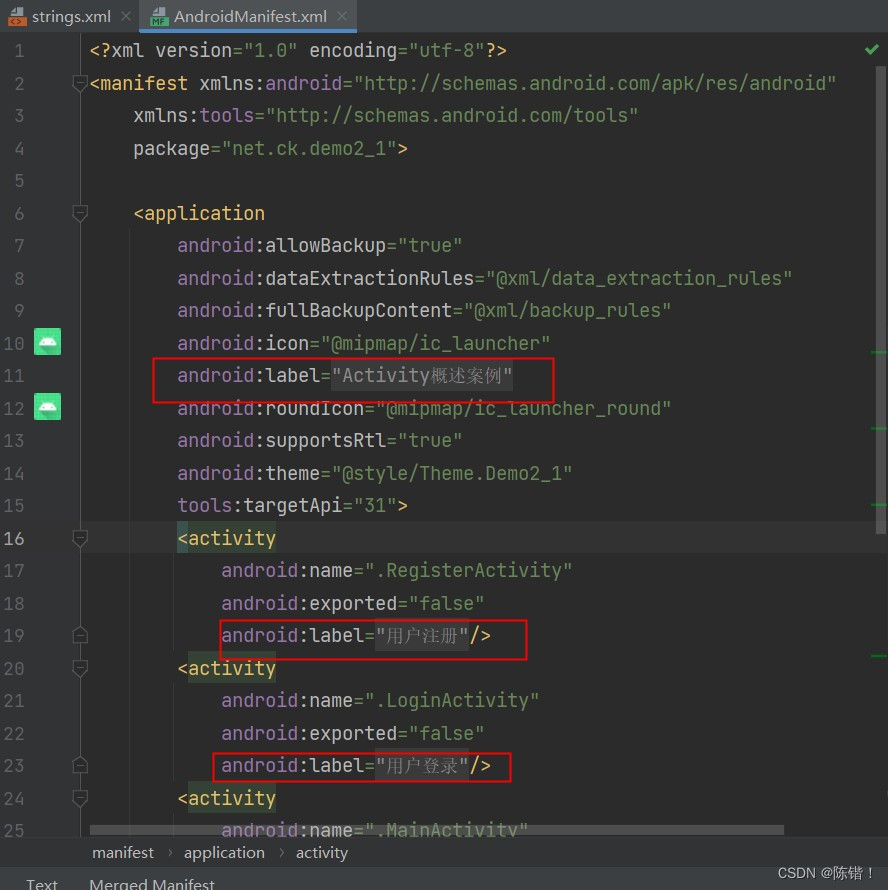
Task: Select the activity breadcrumb
Action: click(322, 853)
